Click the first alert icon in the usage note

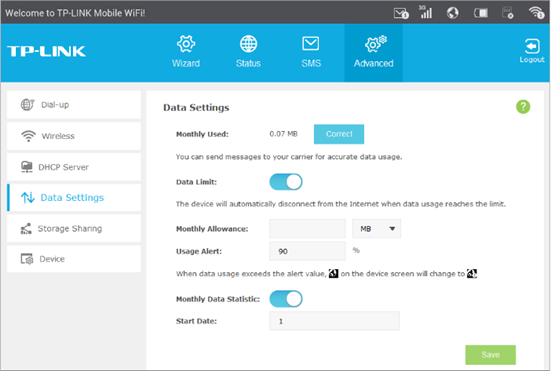point(334,273)
